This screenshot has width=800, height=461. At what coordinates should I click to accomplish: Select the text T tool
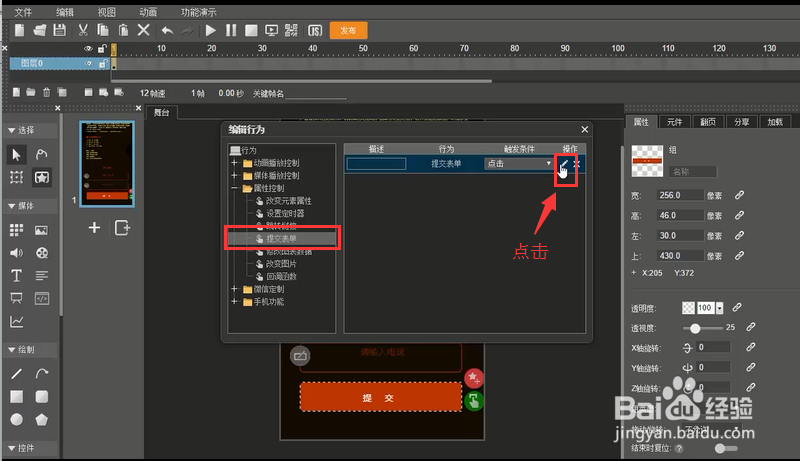point(16,276)
